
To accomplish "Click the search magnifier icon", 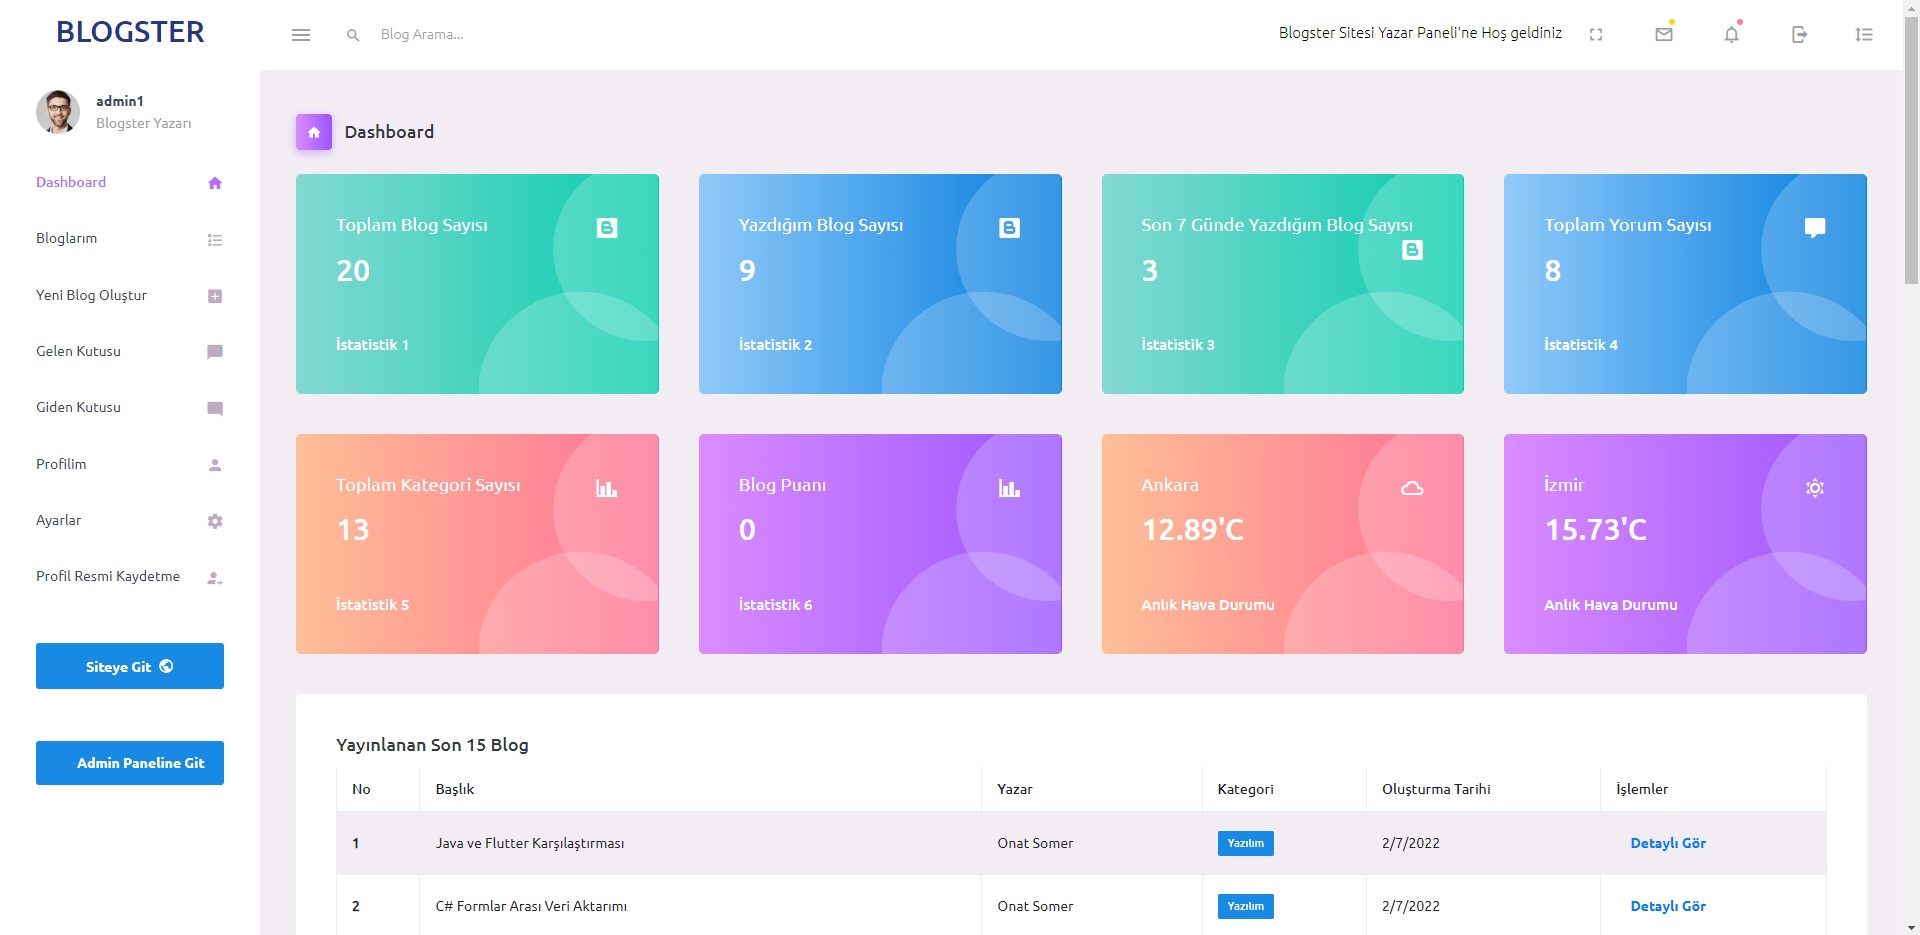I will coord(353,35).
